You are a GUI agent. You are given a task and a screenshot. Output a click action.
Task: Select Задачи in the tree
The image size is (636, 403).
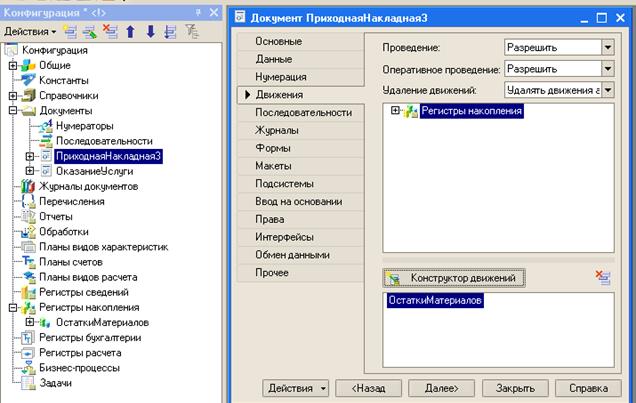(56, 383)
